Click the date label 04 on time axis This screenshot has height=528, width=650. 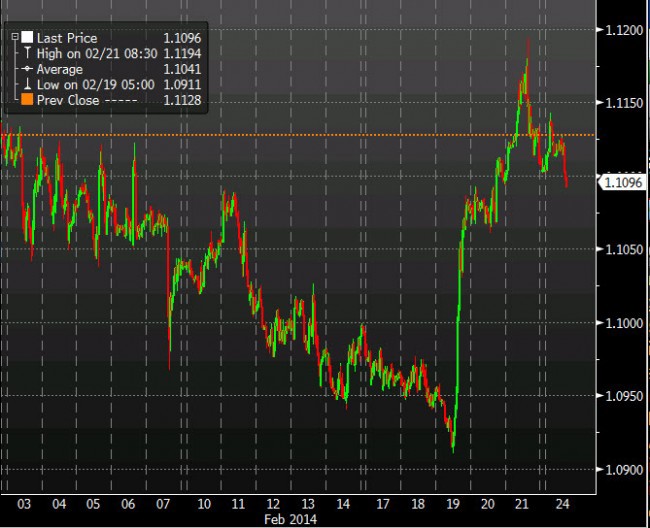click(x=59, y=504)
